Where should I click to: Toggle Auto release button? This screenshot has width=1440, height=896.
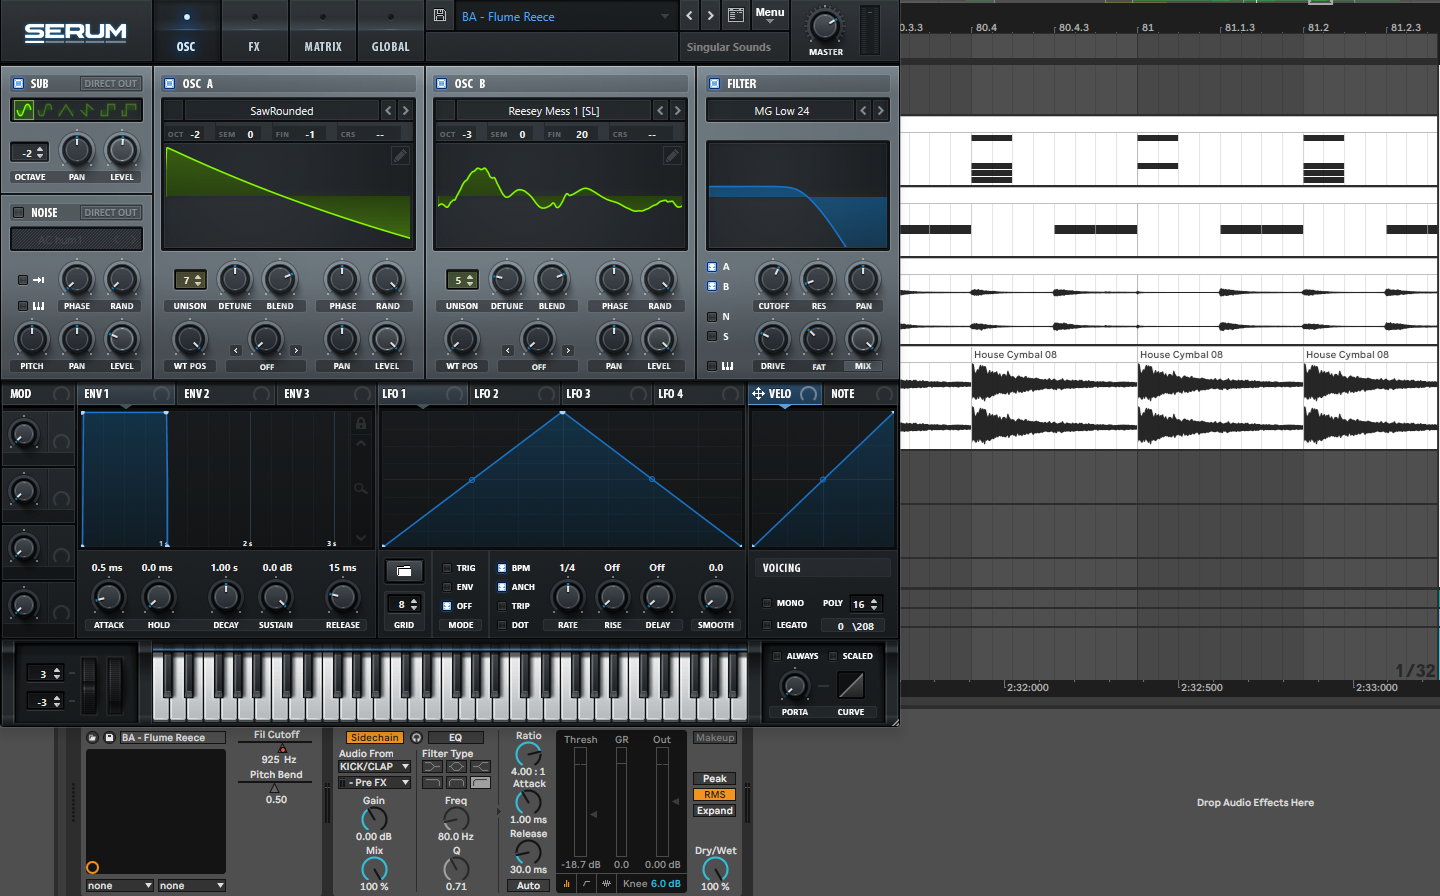[x=528, y=886]
